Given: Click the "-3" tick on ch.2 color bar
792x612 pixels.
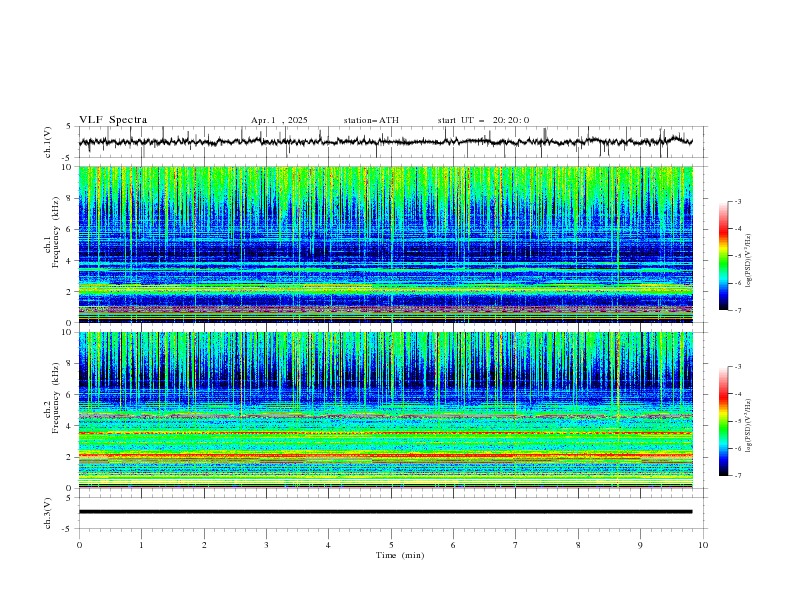Looking at the screenshot, I should point(737,367).
